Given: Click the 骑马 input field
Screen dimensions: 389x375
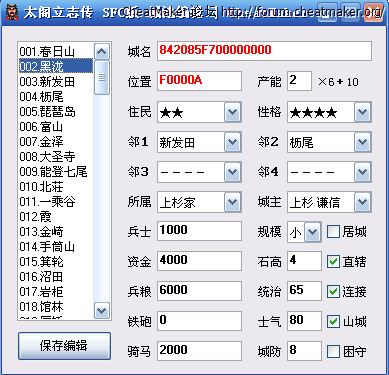Looking at the screenshot, I should coord(199,351).
